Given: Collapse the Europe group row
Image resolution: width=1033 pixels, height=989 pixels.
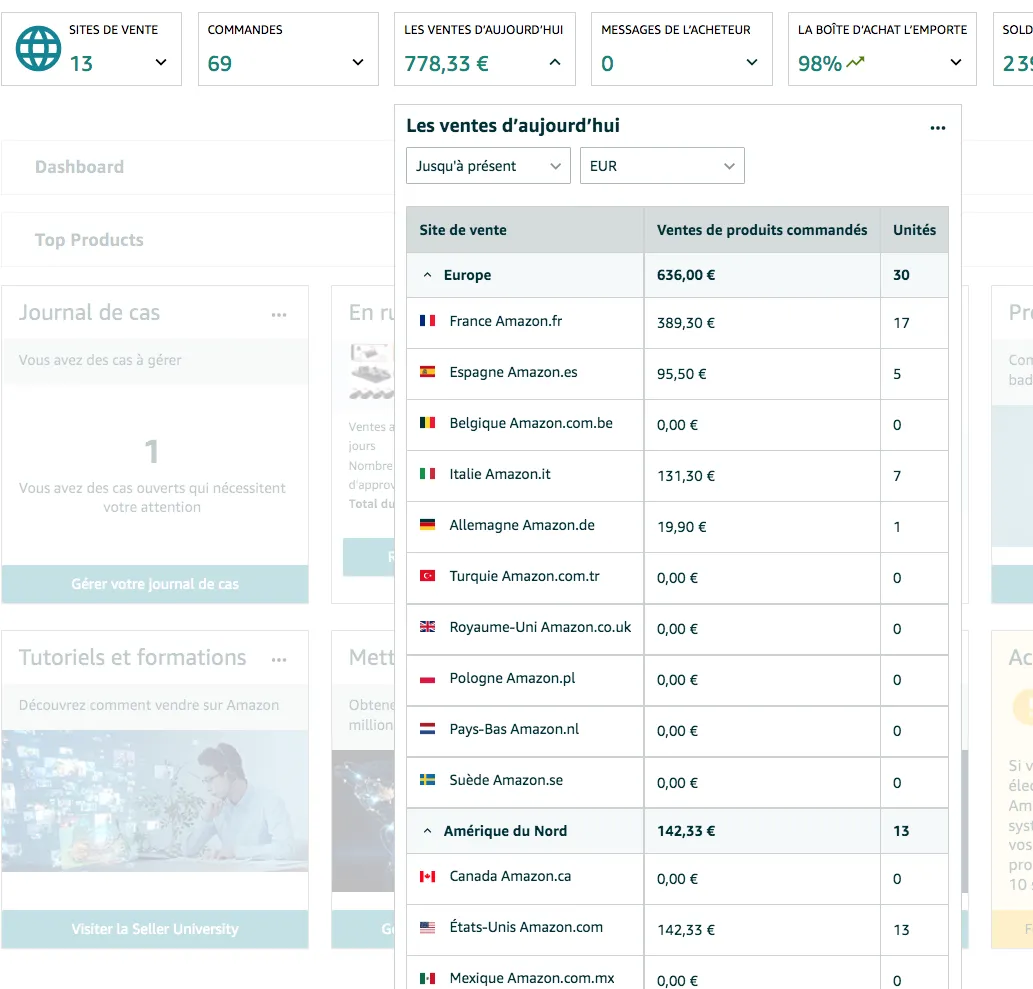Looking at the screenshot, I should coord(428,275).
